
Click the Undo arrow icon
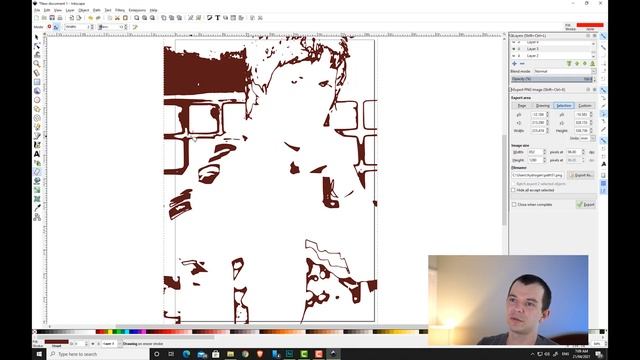[91, 18]
